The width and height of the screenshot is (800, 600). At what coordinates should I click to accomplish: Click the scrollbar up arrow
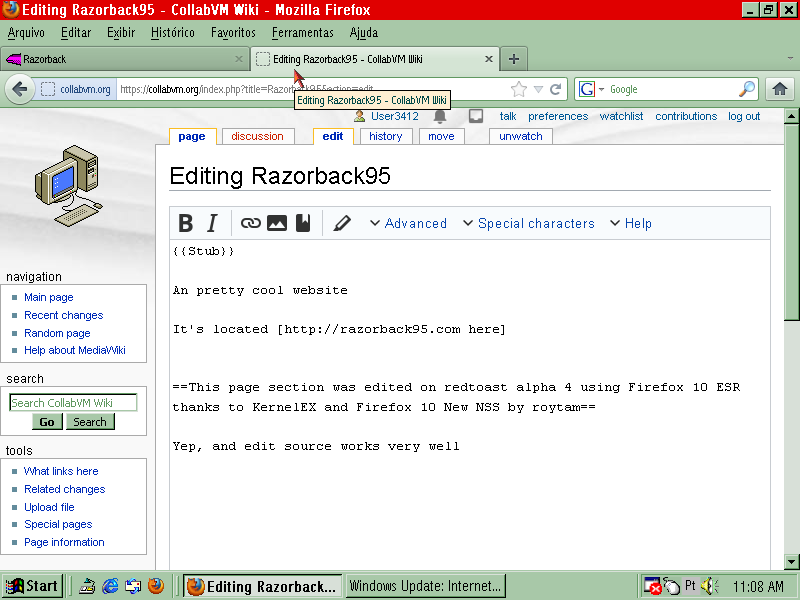(x=792, y=116)
